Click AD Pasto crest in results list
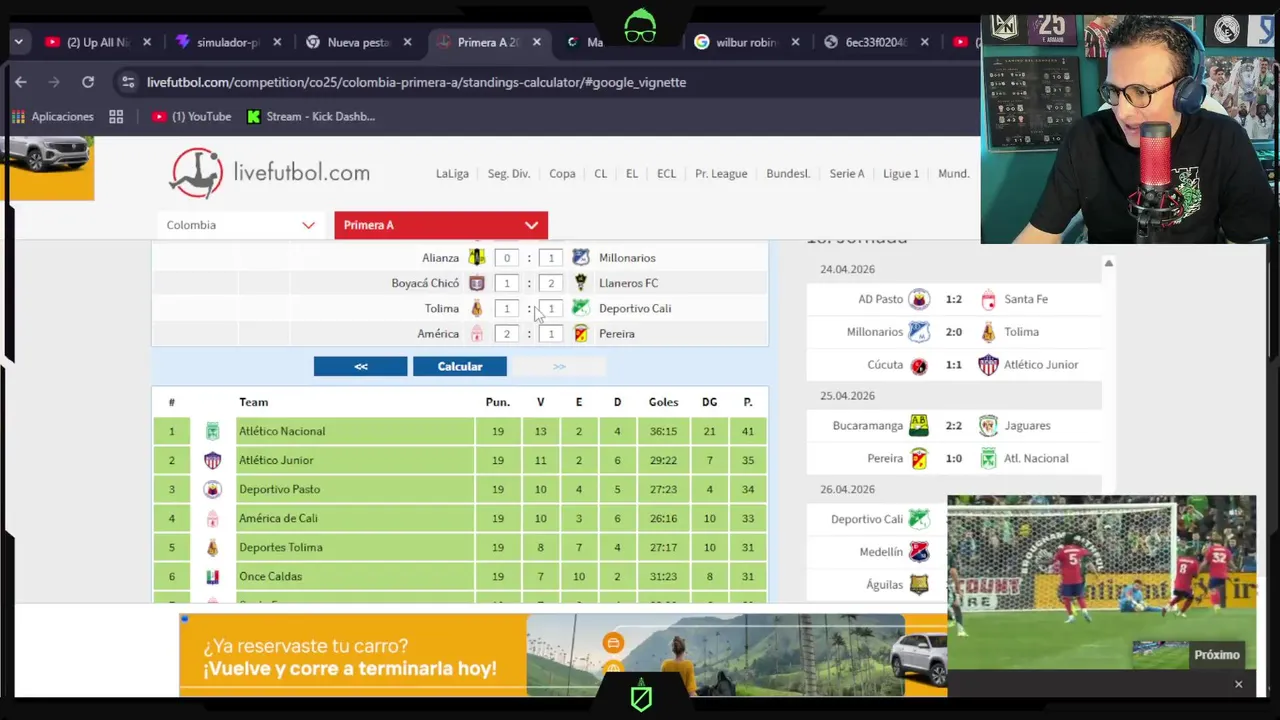The height and width of the screenshot is (720, 1280). 919,299
